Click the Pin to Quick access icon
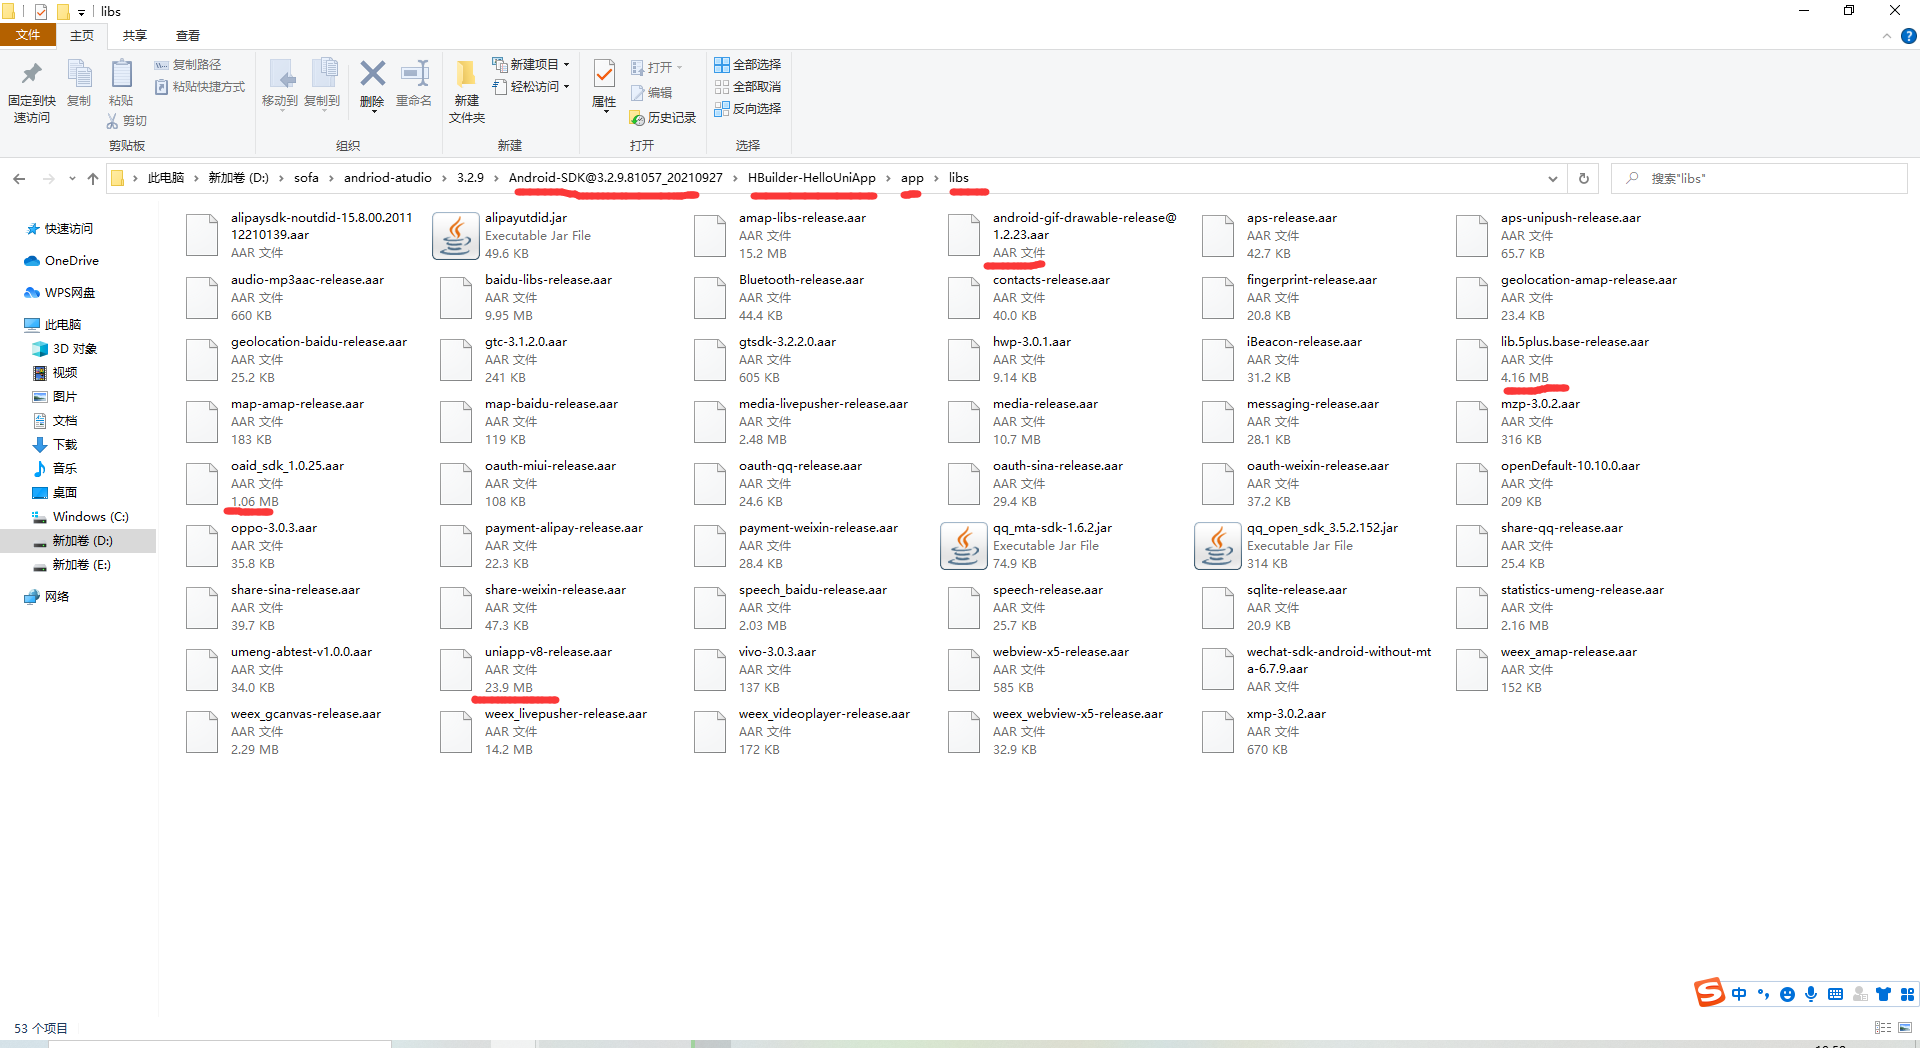This screenshot has height=1048, width=1920. coord(32,75)
